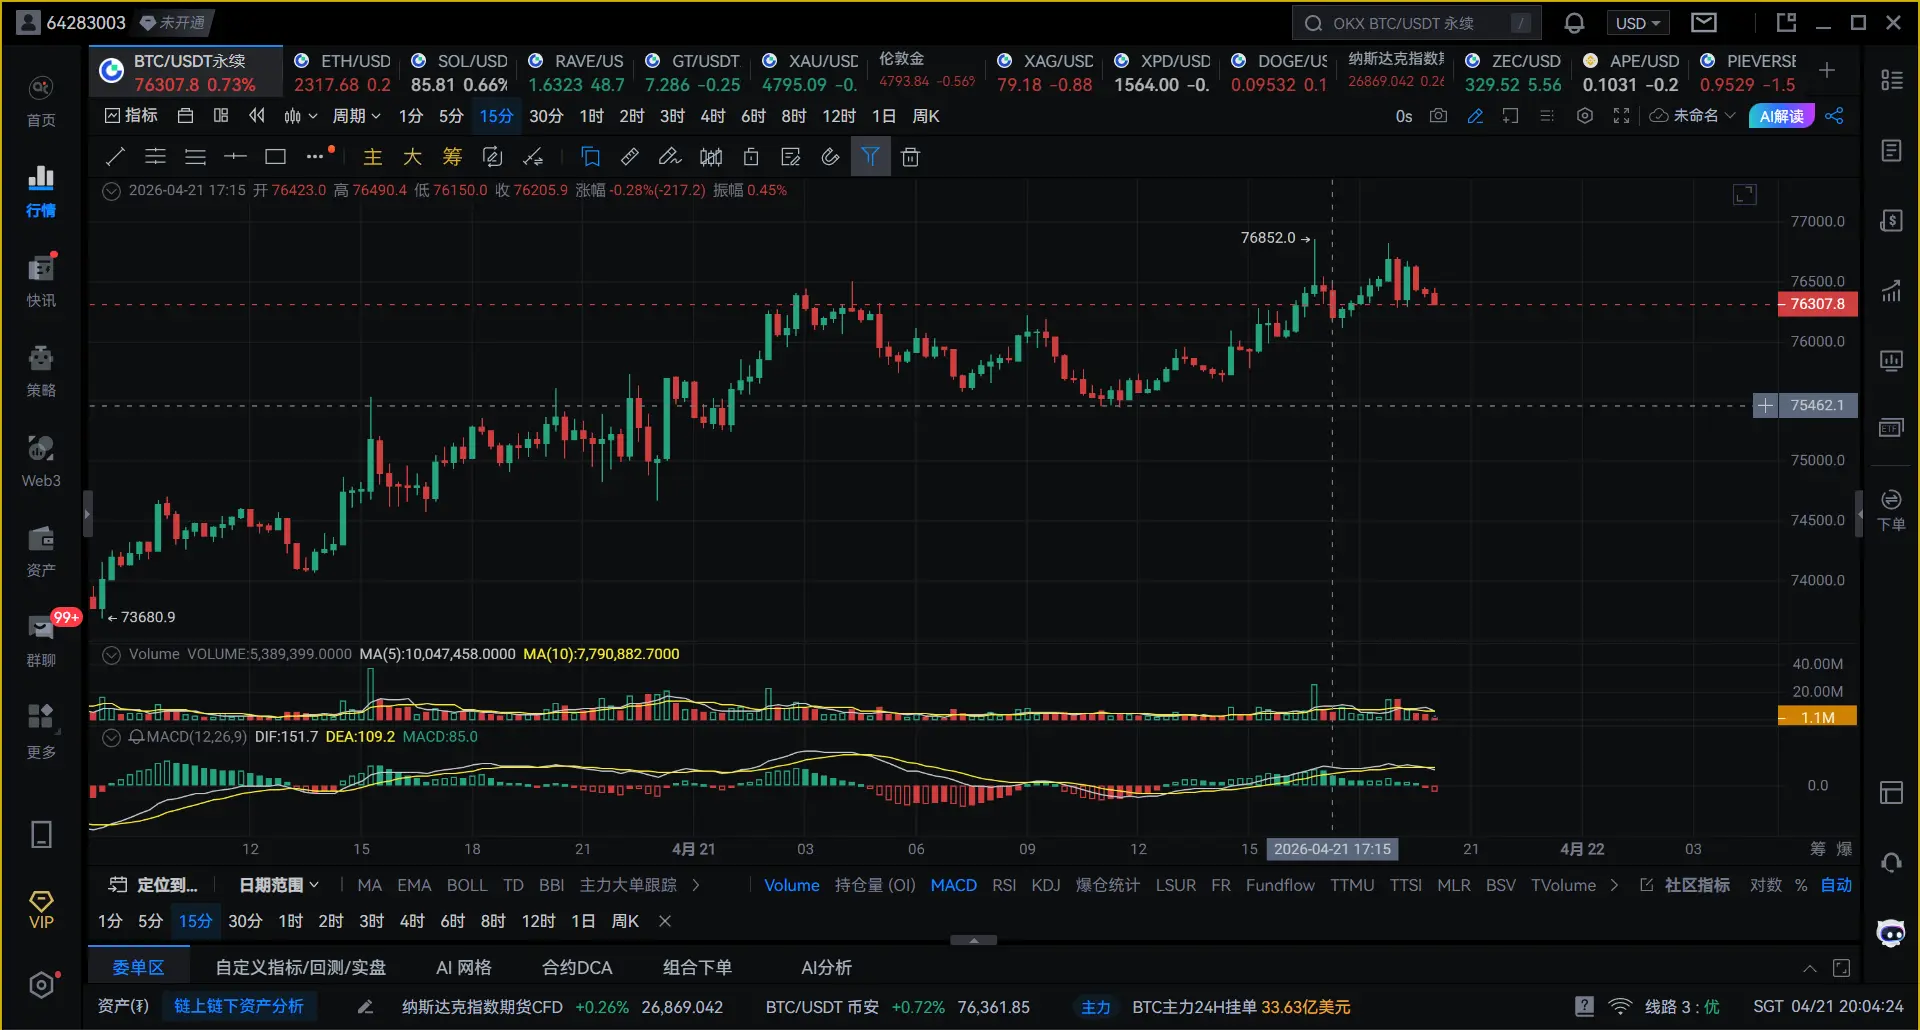This screenshot has height=1030, width=1920.
Task: Select the 主 gold tool icon
Action: pyautogui.click(x=372, y=157)
